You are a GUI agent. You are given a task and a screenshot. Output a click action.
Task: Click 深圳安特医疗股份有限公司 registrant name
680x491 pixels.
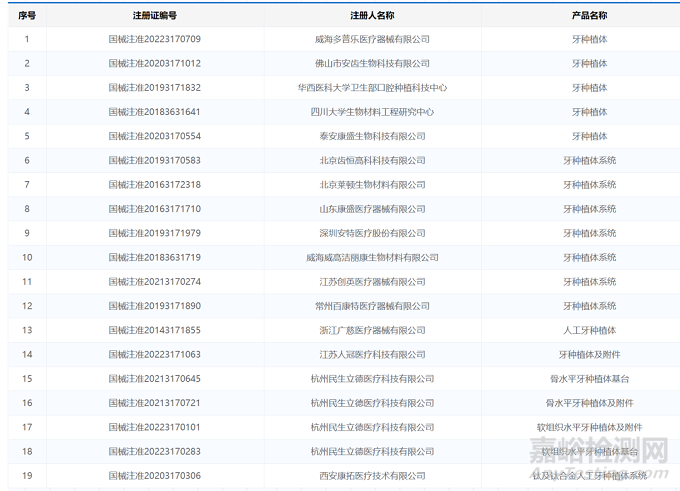coord(372,233)
